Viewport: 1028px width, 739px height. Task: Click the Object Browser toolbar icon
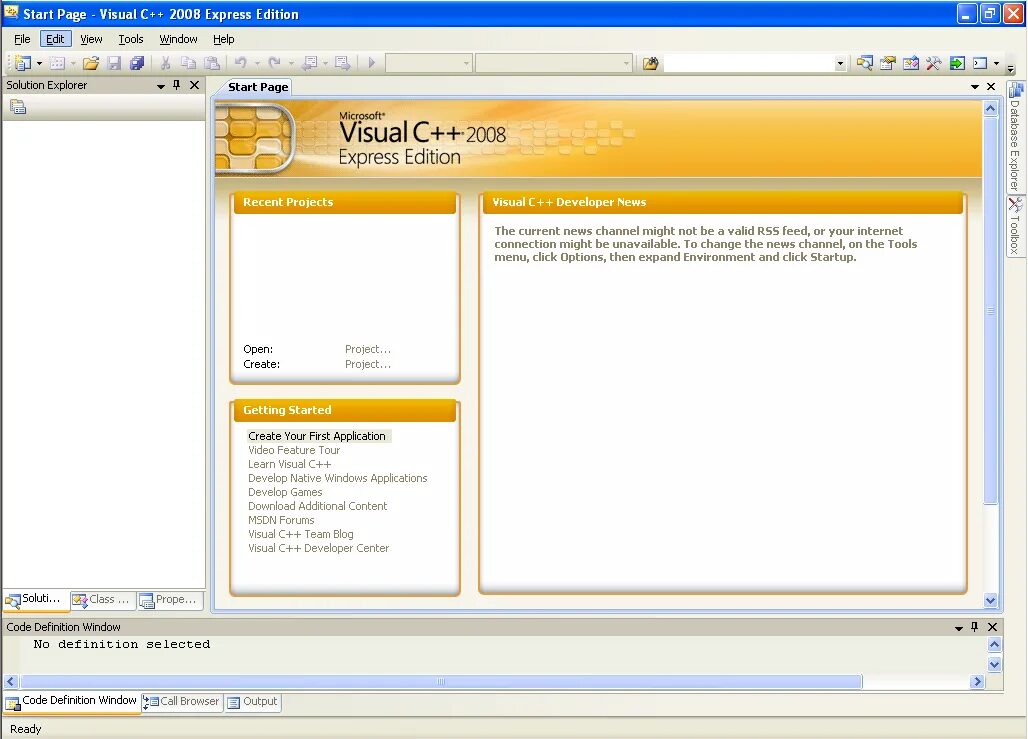pos(911,63)
